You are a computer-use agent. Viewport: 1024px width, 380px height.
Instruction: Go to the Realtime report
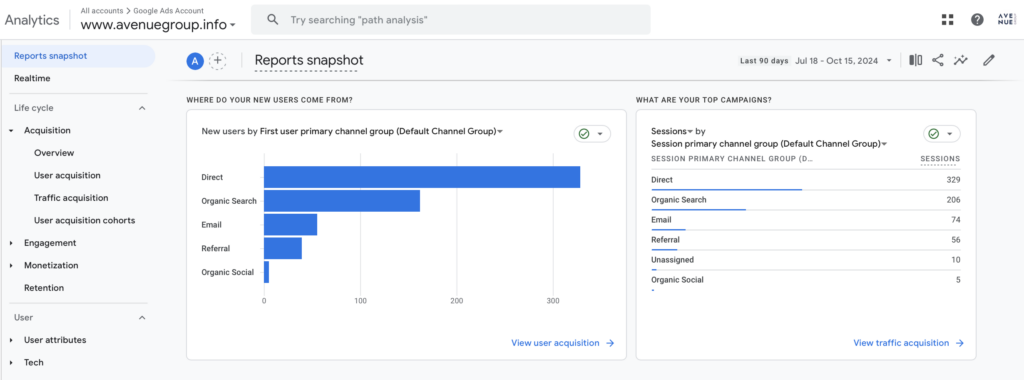click(x=32, y=78)
